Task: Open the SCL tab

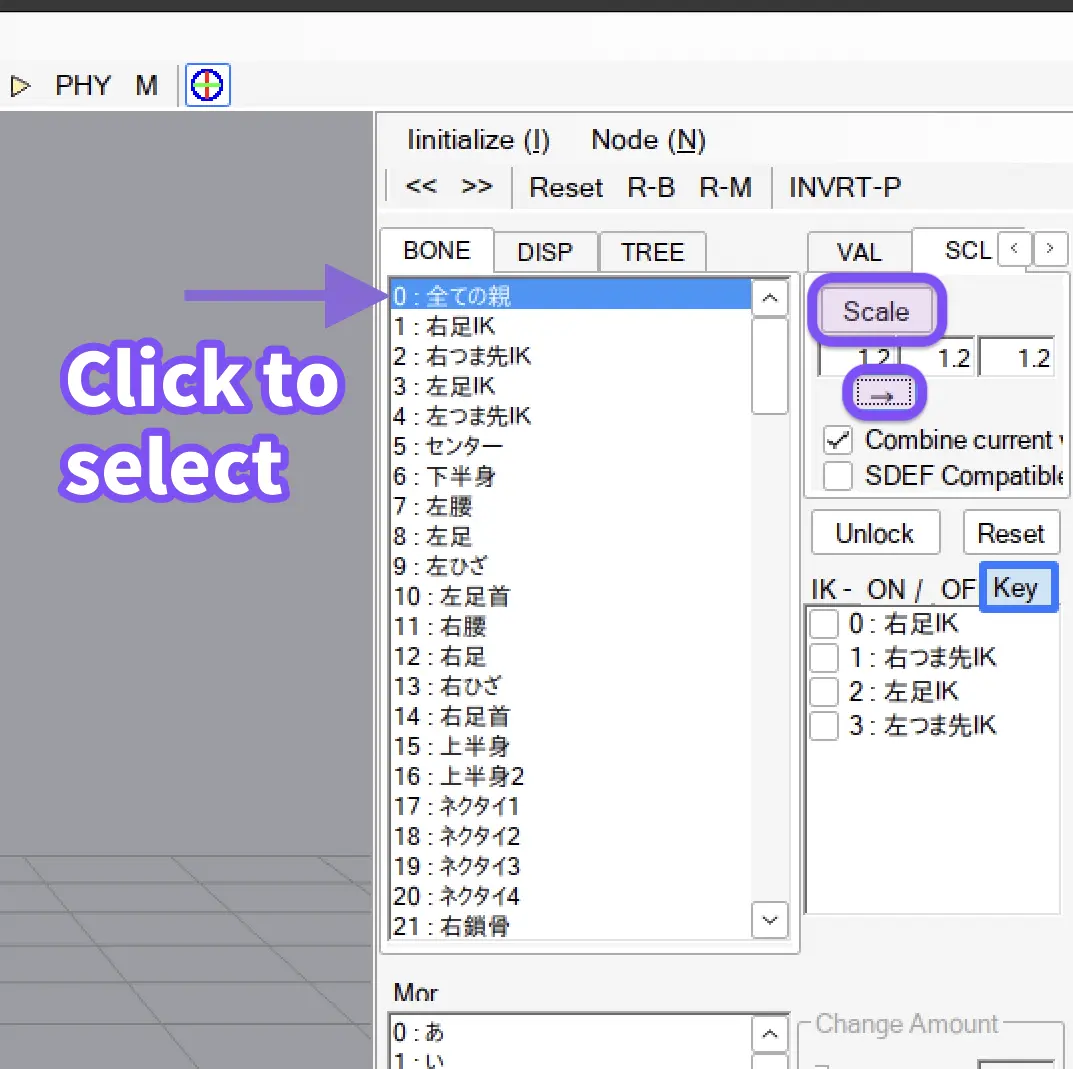Action: pyautogui.click(x=968, y=250)
